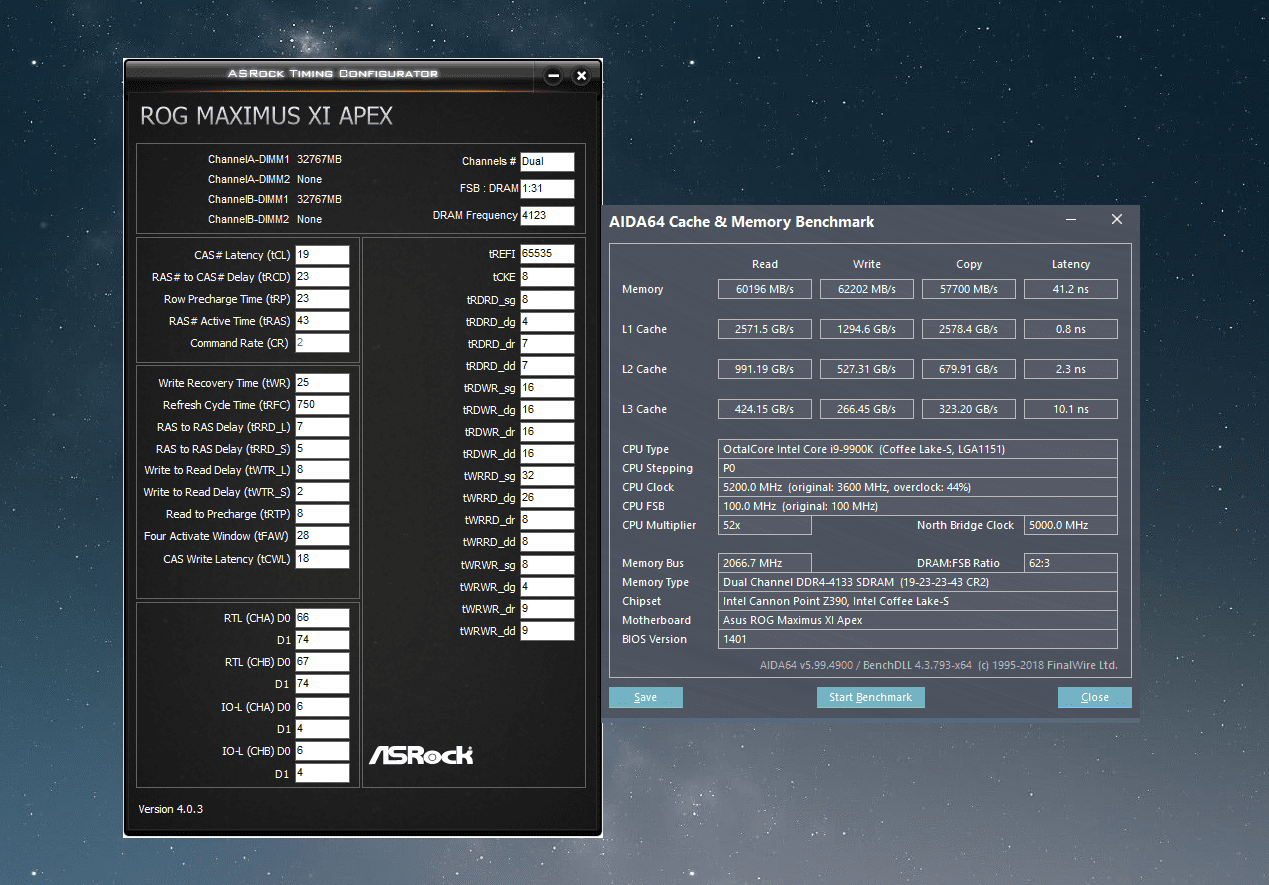Image resolution: width=1269 pixels, height=885 pixels.
Task: Click the Four Activate Window (tFAW) field
Action: coord(322,536)
